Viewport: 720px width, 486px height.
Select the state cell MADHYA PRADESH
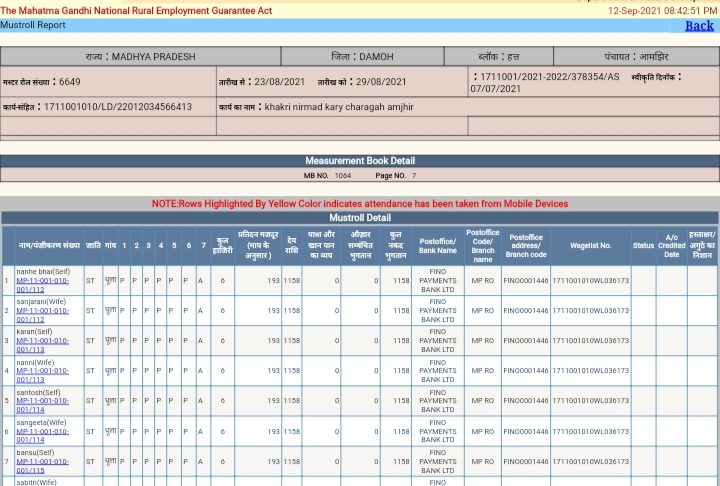(141, 57)
